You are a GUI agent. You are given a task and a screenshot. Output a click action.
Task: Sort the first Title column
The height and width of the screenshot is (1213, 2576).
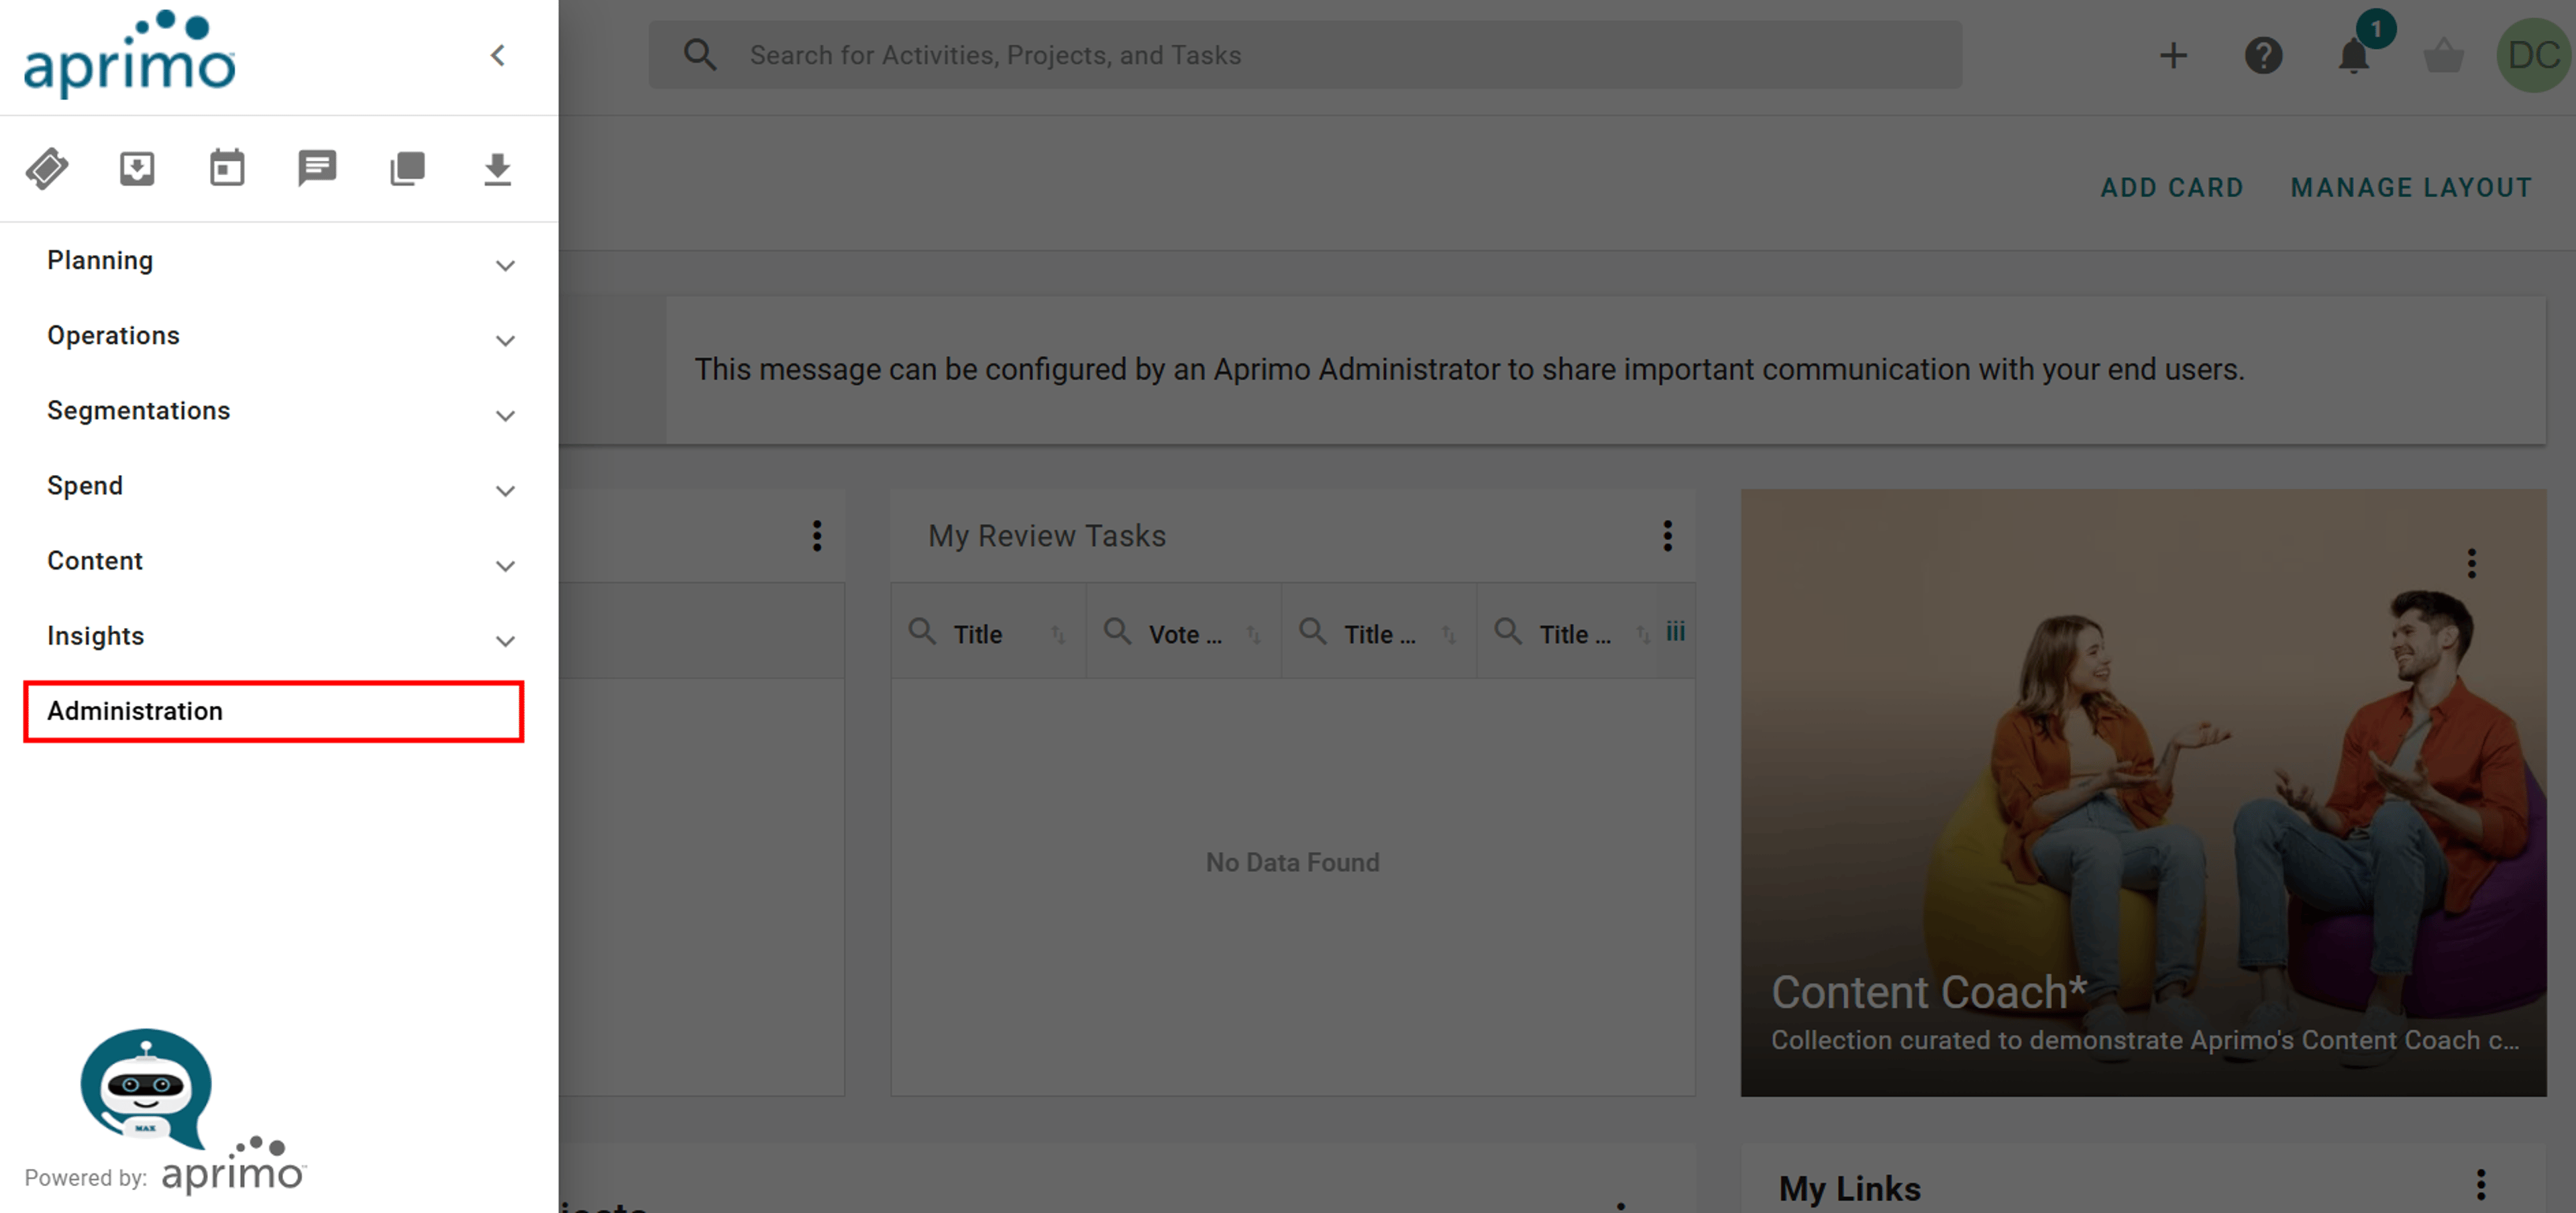[1058, 634]
